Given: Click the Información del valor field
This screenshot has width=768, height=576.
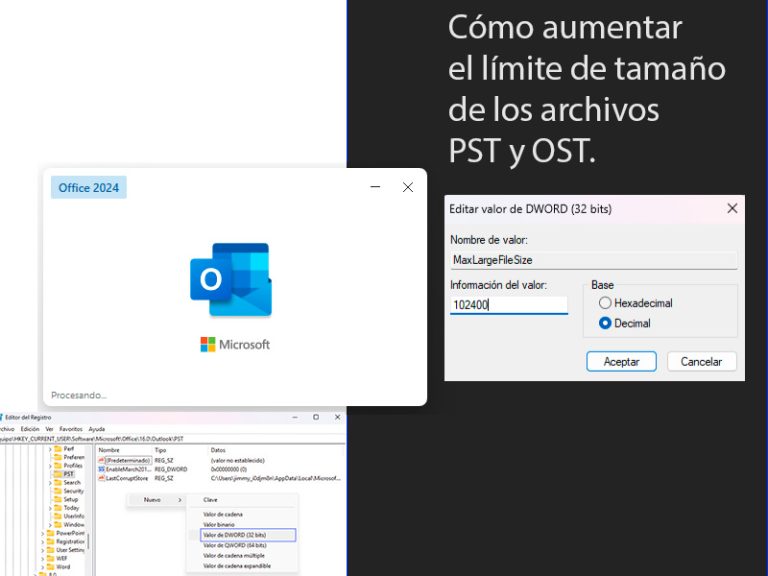Looking at the screenshot, I should click(x=508, y=305).
